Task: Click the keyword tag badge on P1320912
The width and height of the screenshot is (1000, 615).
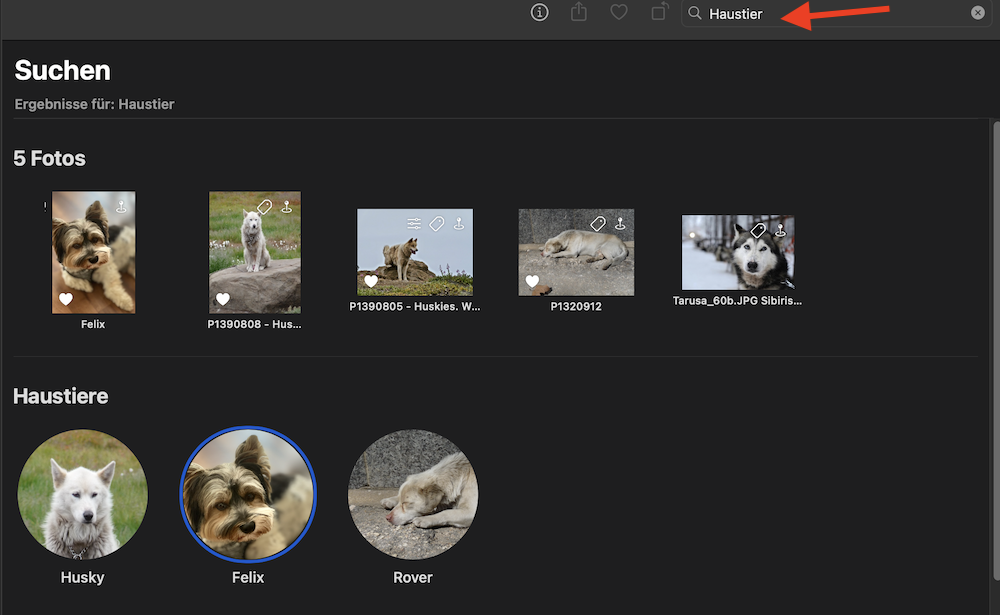Action: [598, 224]
